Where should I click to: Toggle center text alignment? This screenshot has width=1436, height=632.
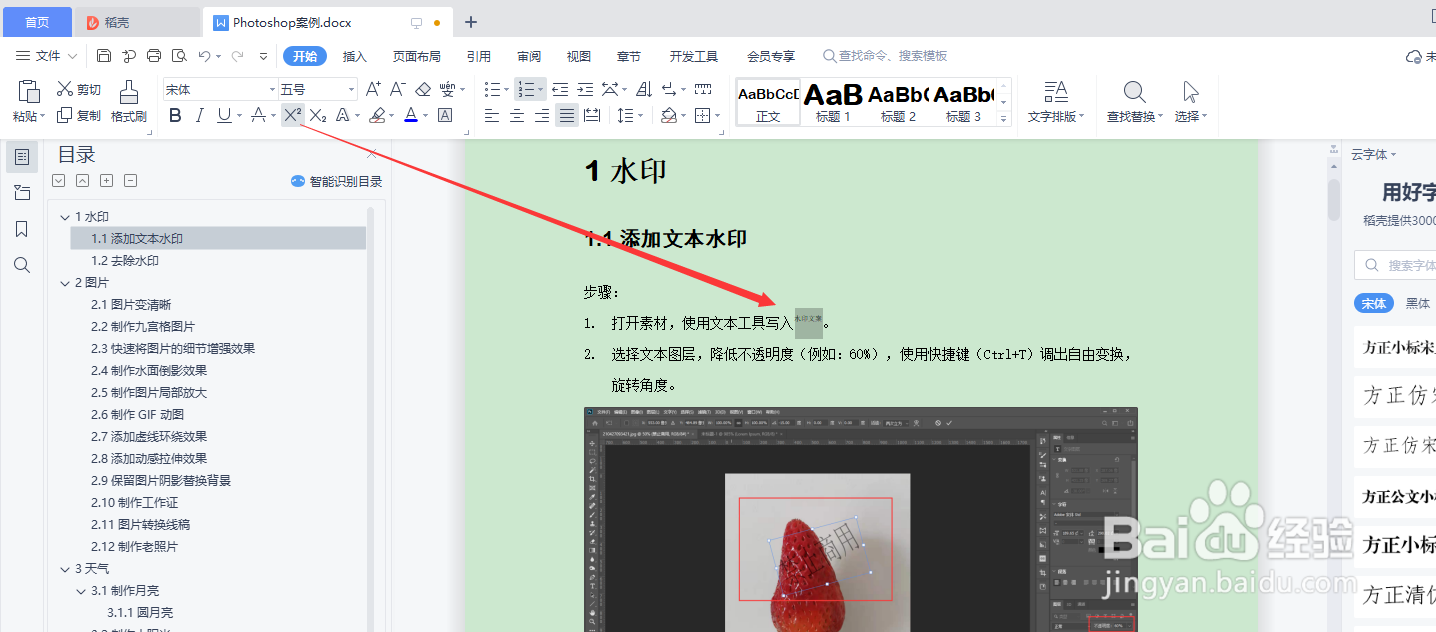pos(517,115)
